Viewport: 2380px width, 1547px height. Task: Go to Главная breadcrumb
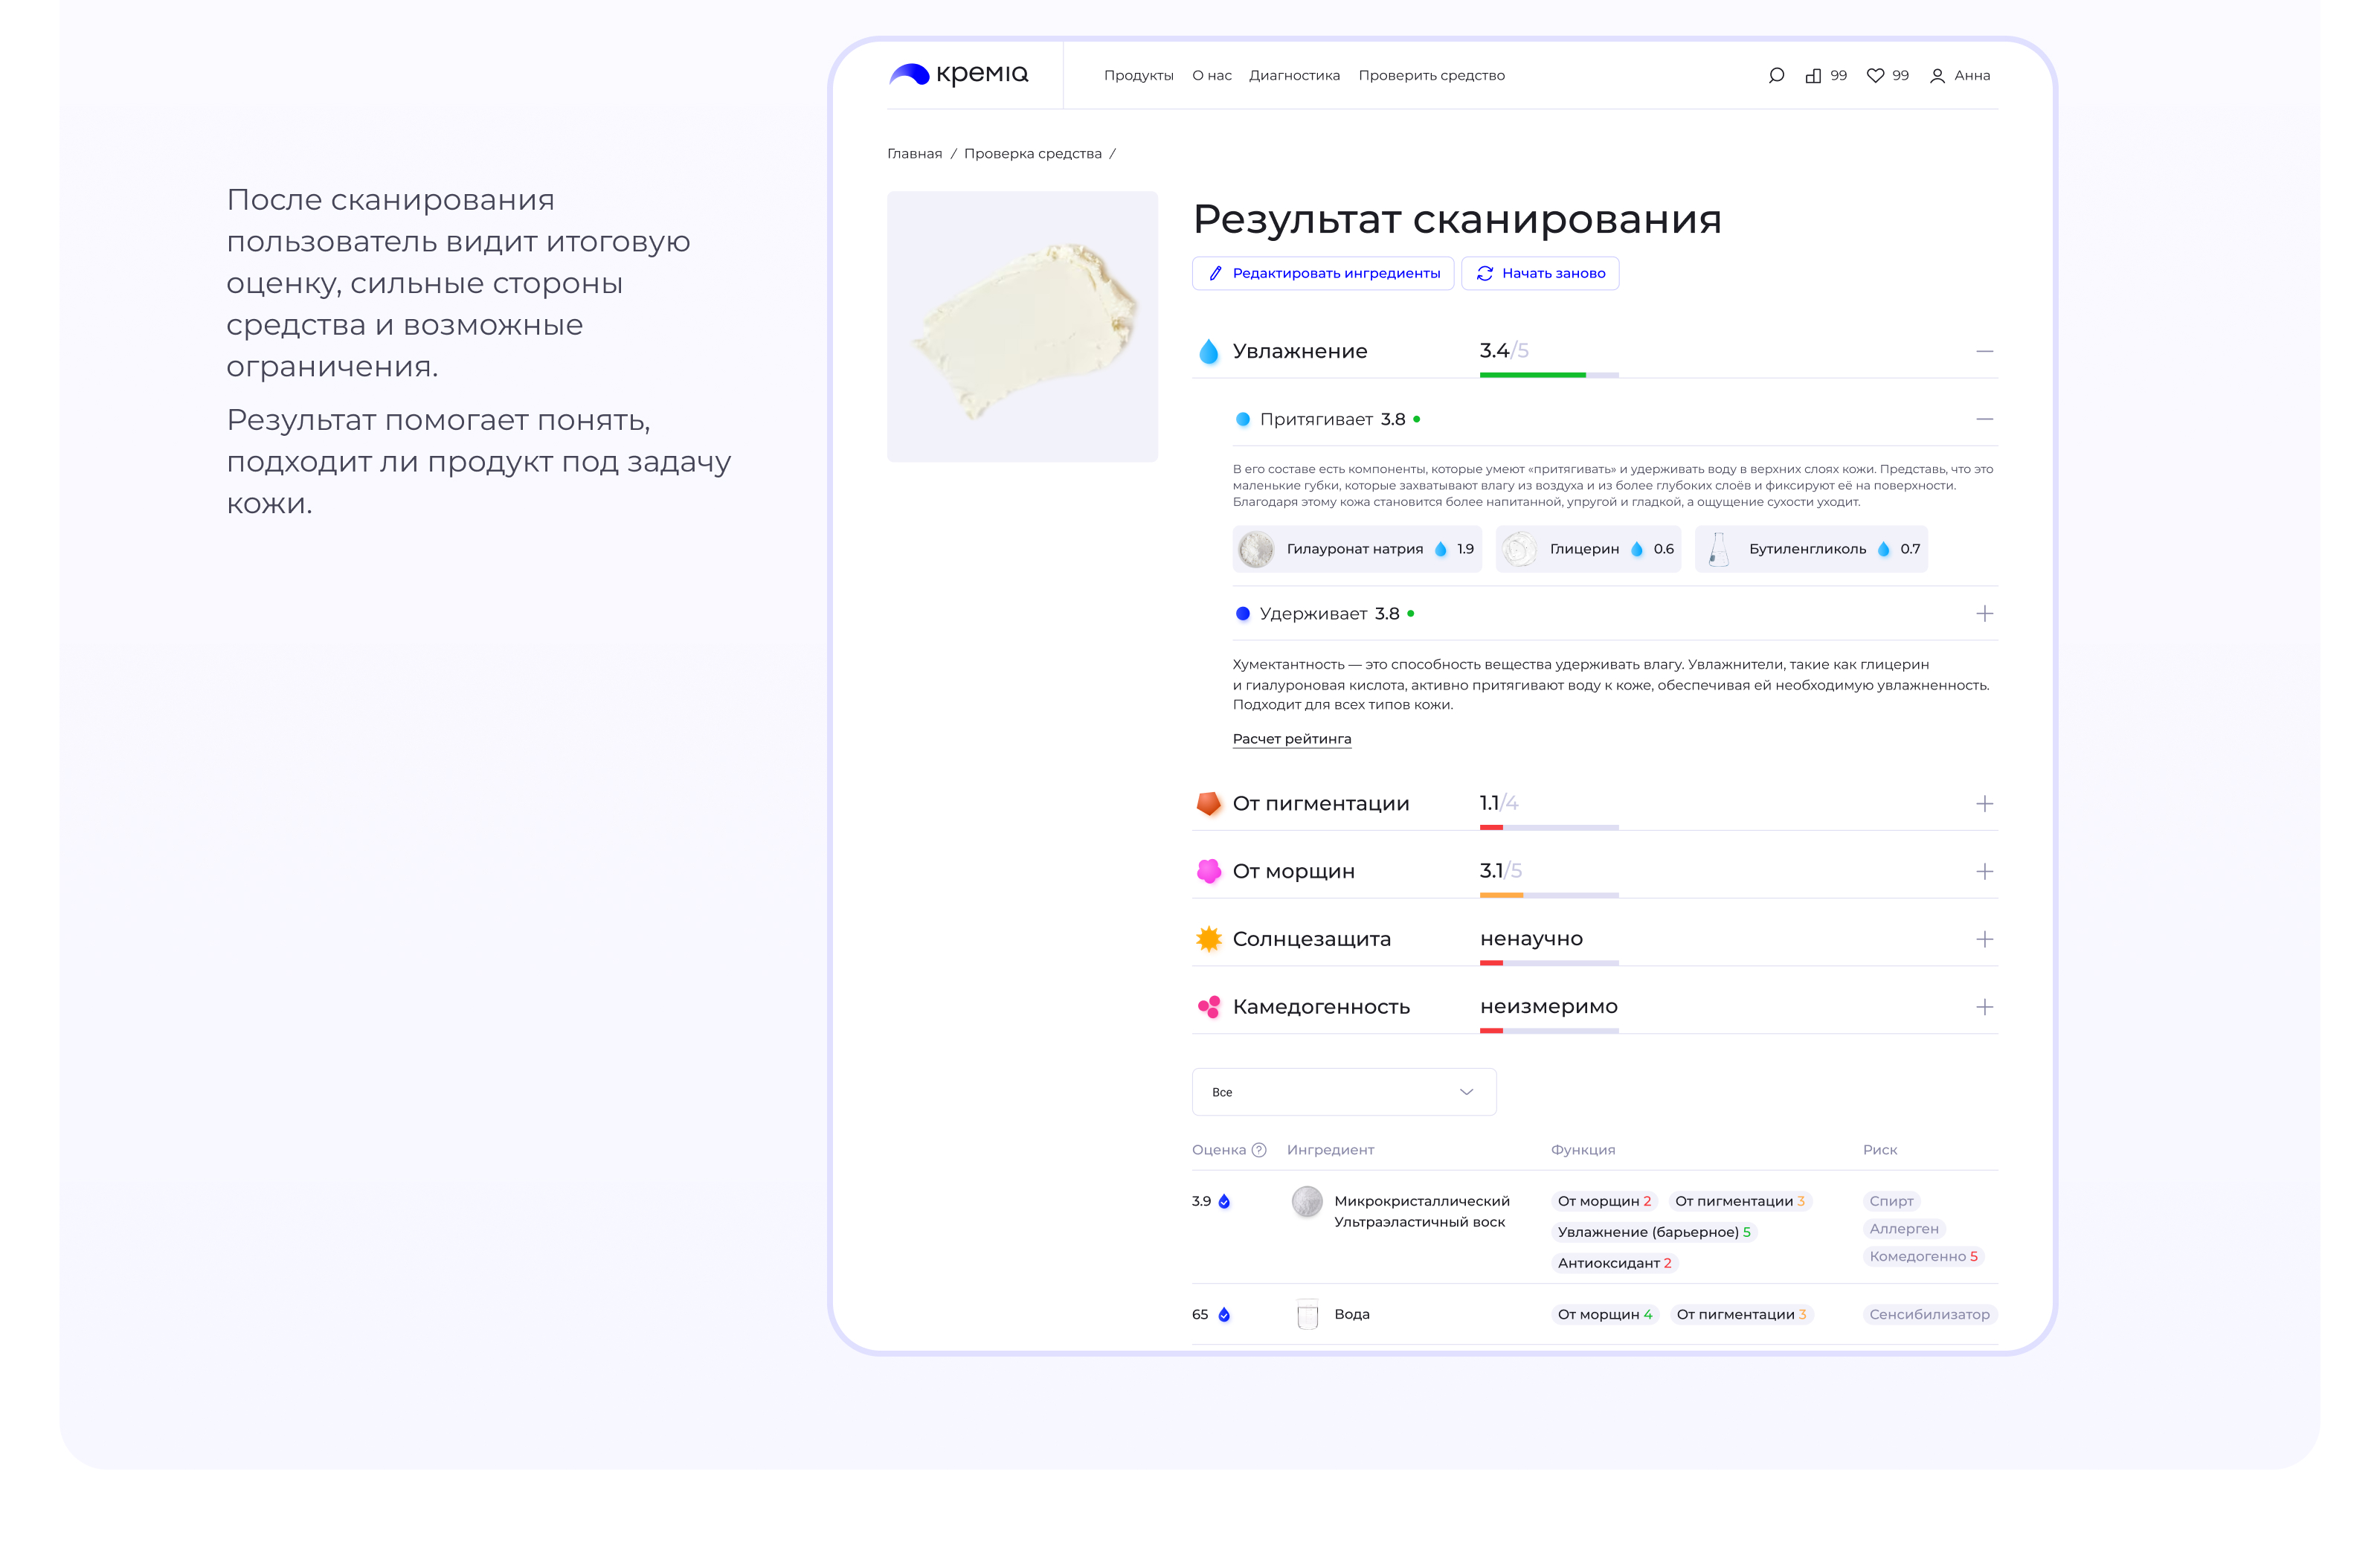pos(914,154)
